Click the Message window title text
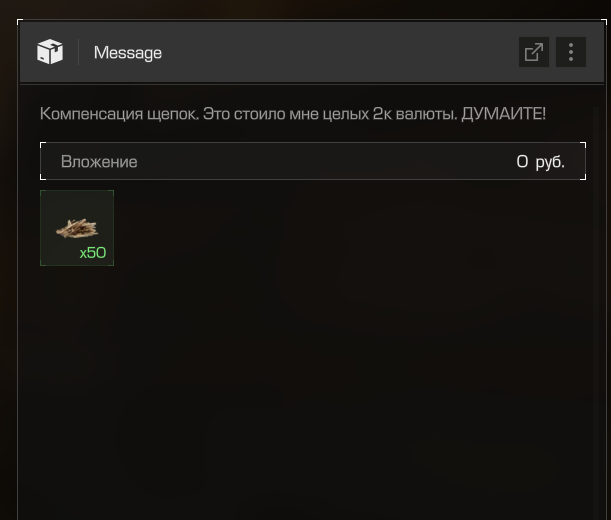Screen dimensions: 611x520 (x=128, y=53)
